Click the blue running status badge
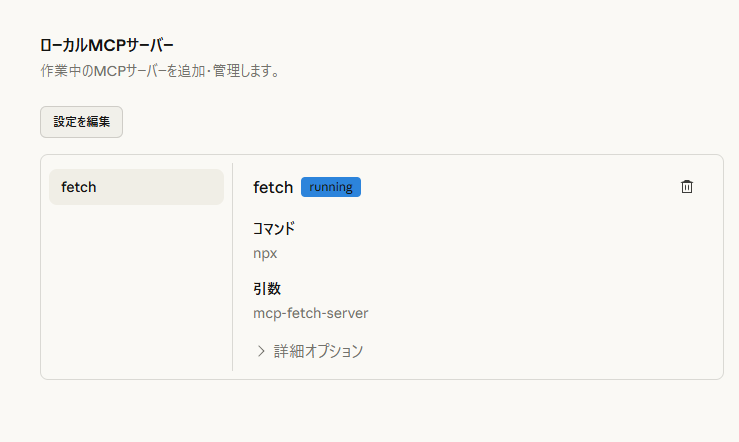Viewport: 739px width, 442px height. coord(330,187)
